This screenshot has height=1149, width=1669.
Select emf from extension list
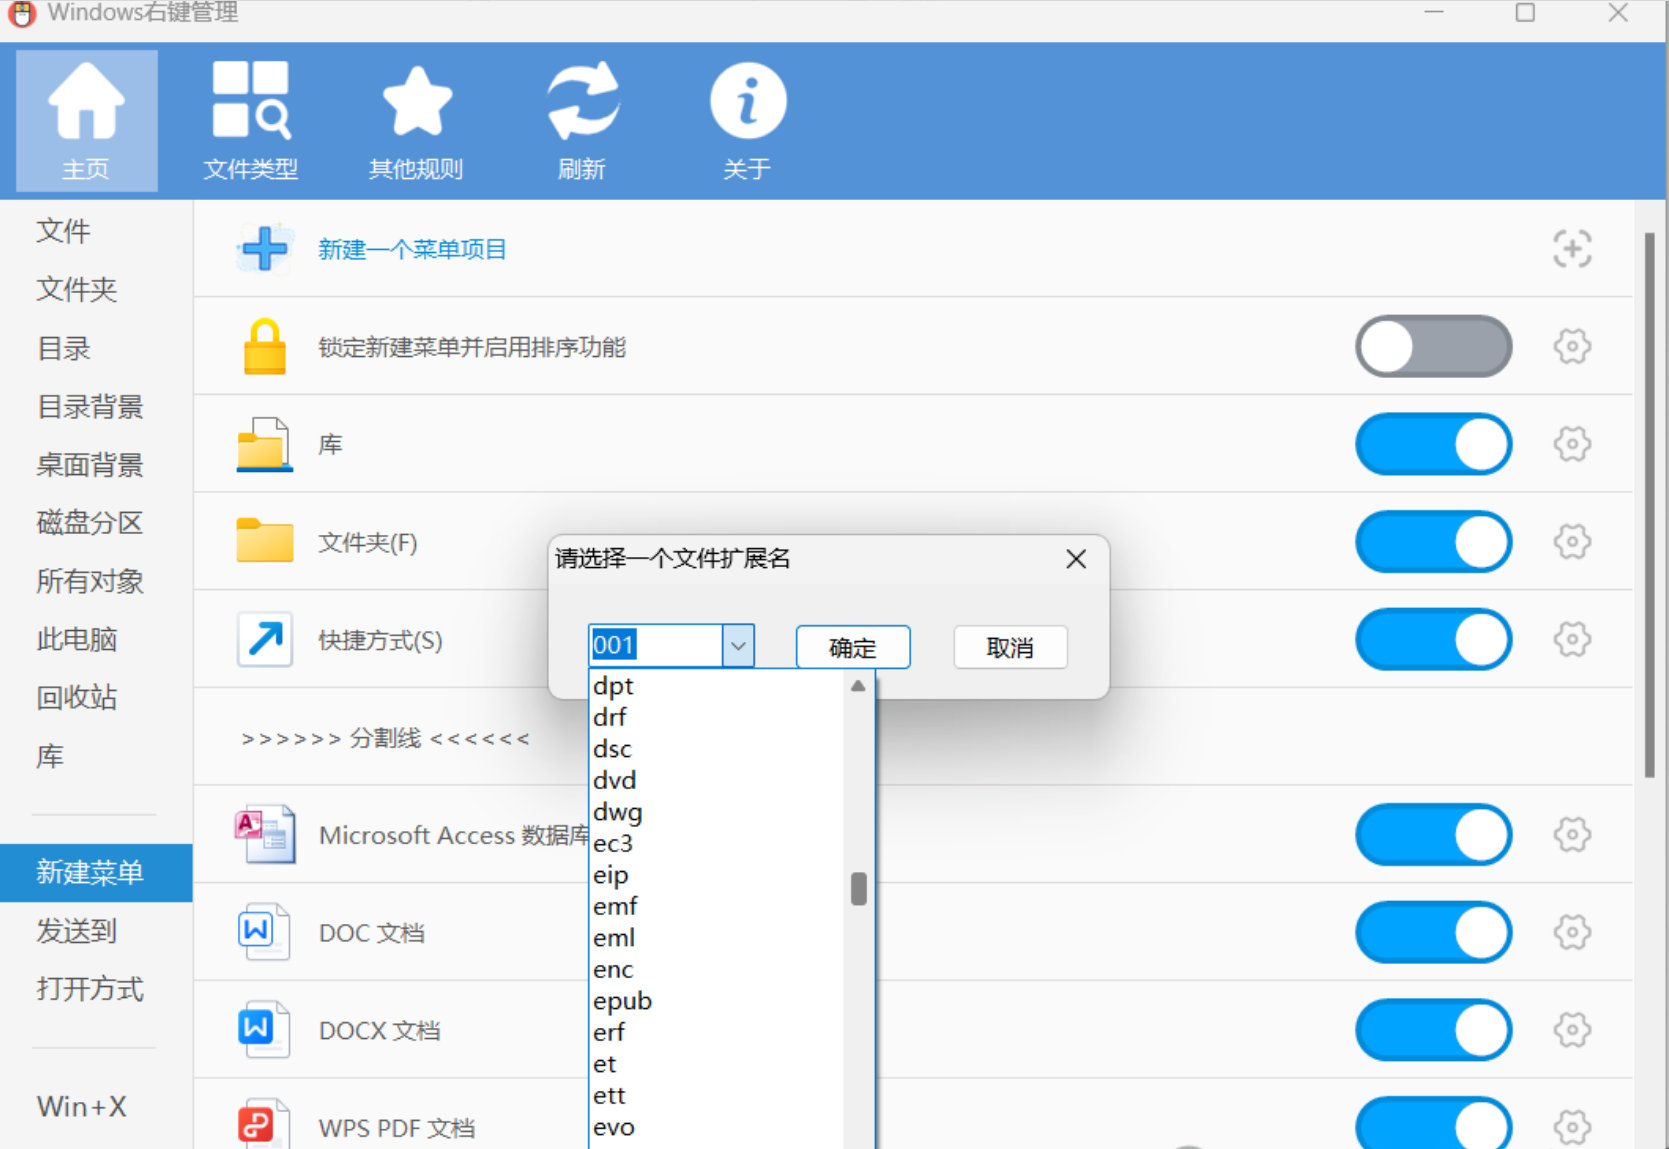click(716, 906)
